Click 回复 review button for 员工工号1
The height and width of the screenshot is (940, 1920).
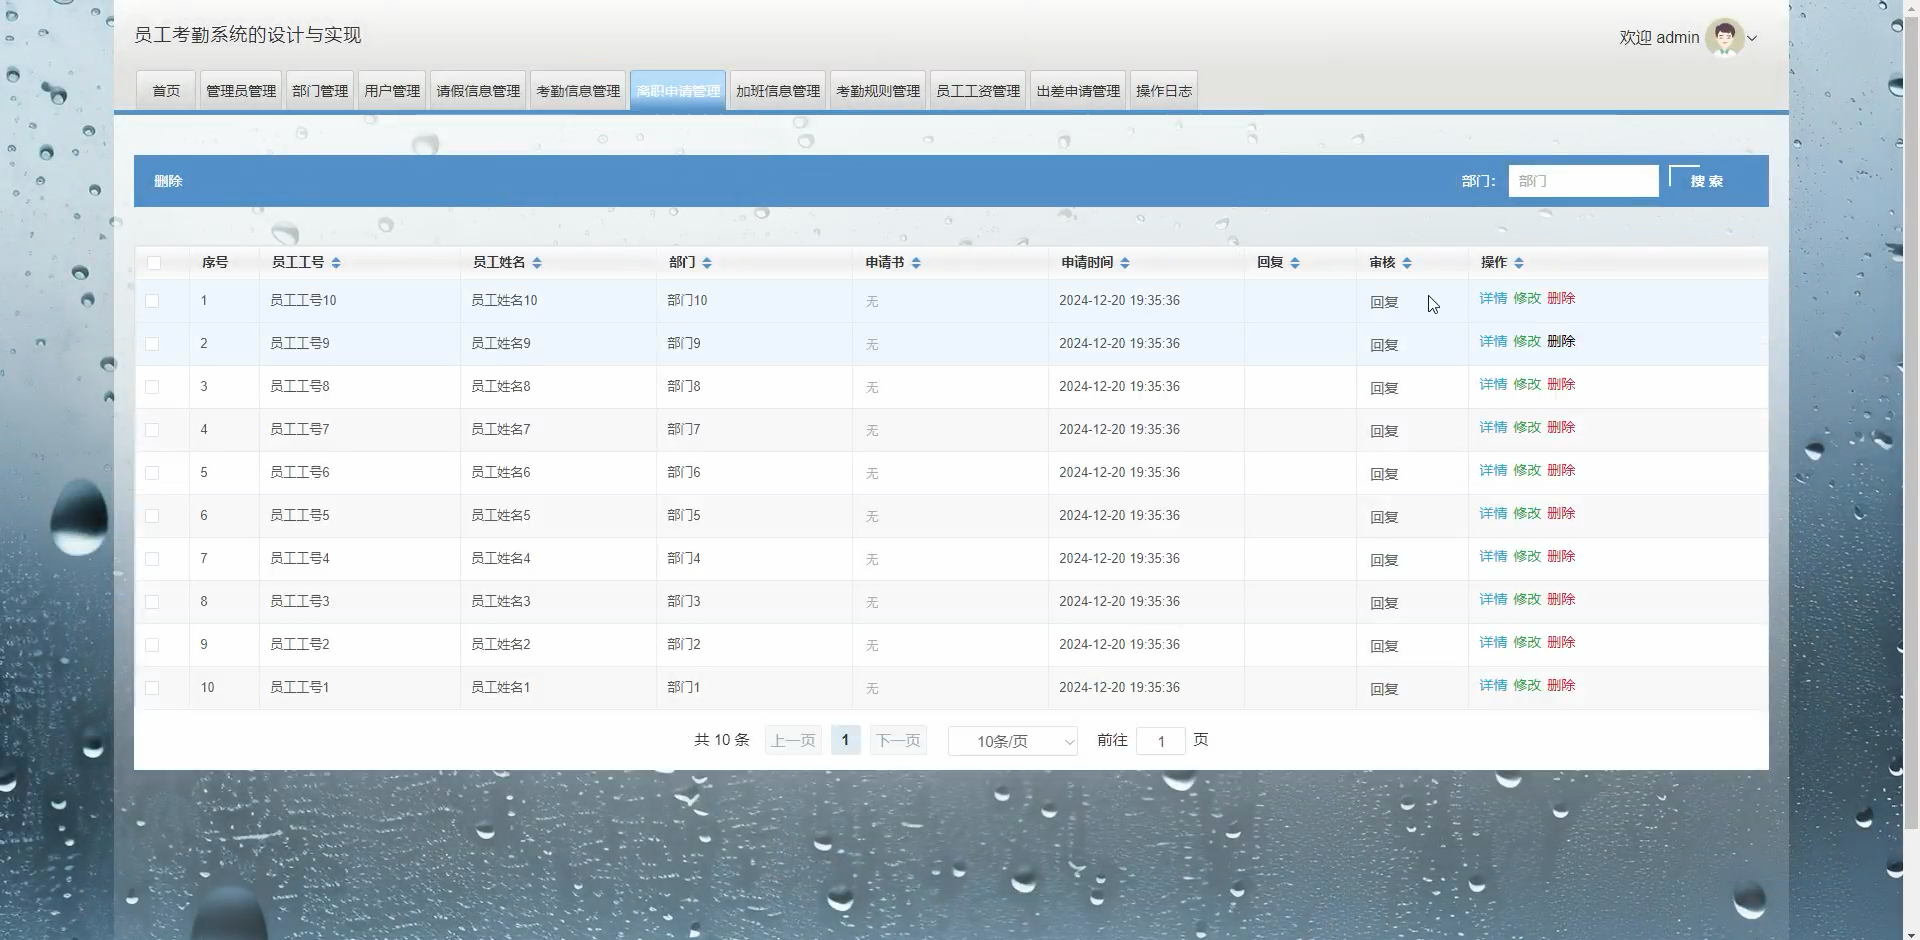click(x=1384, y=689)
